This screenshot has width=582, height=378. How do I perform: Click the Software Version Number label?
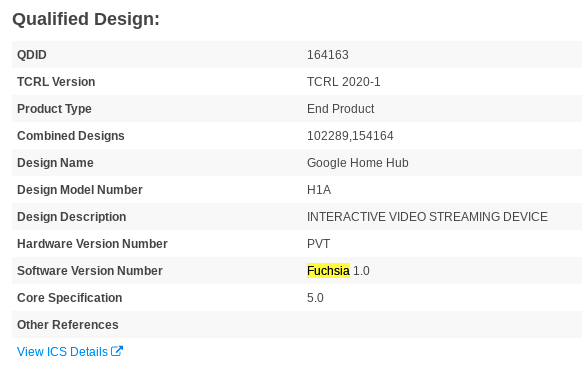[x=90, y=271]
